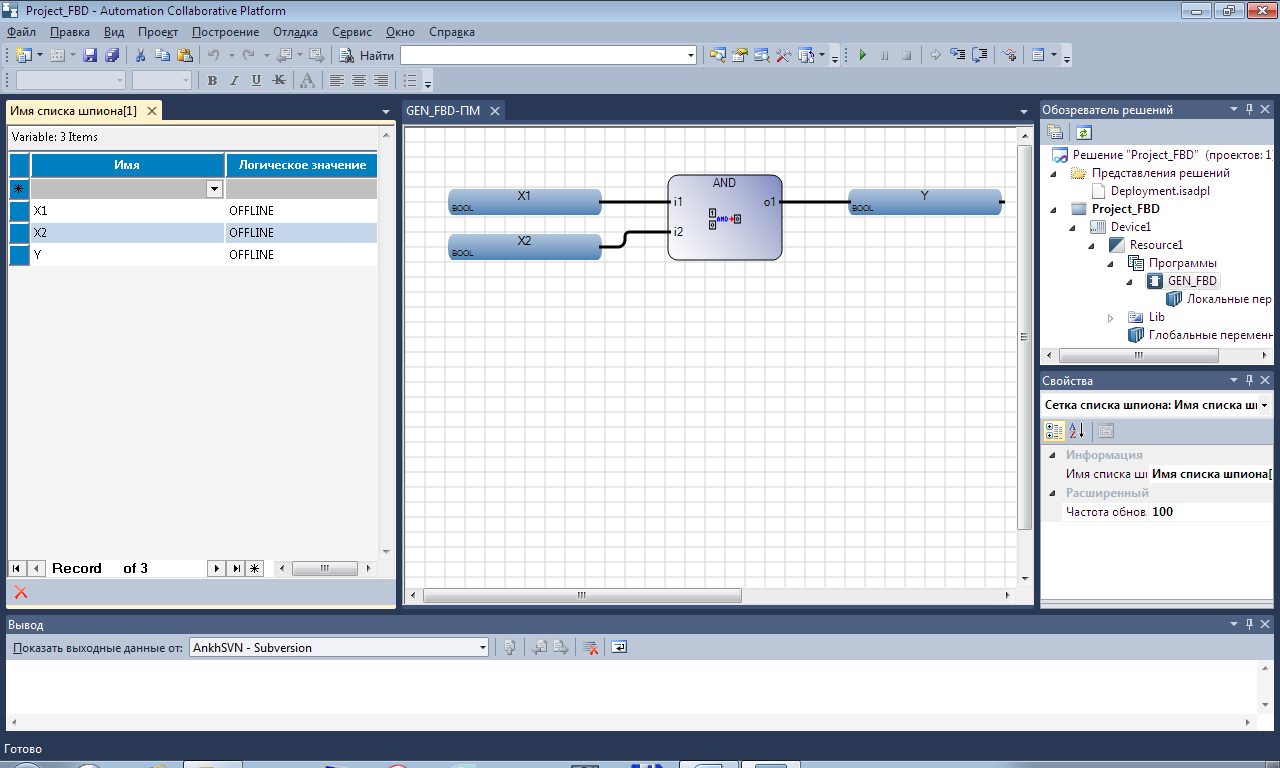Screen dimensions: 1280x768
Task: Click the Save icon in toolbar
Action: (x=90, y=56)
